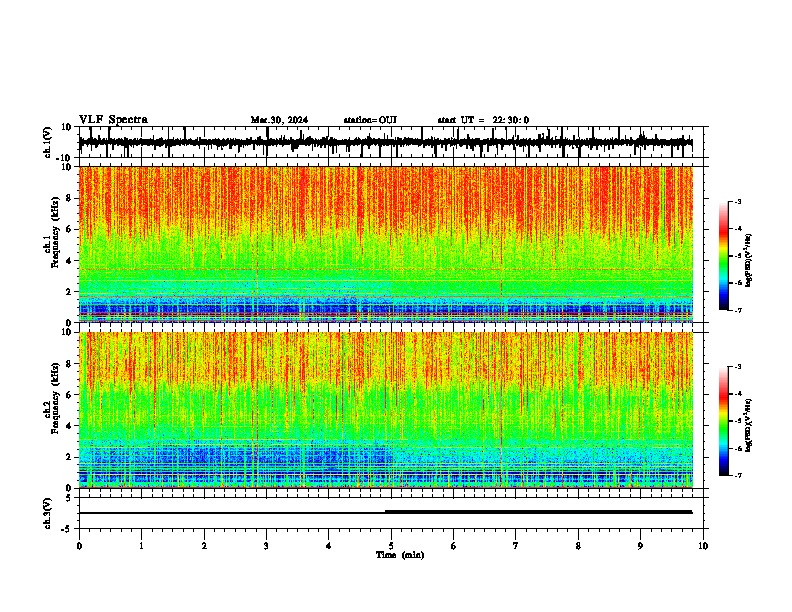
Task: Click the "ch.3(V)" axis label
Action: (48, 513)
